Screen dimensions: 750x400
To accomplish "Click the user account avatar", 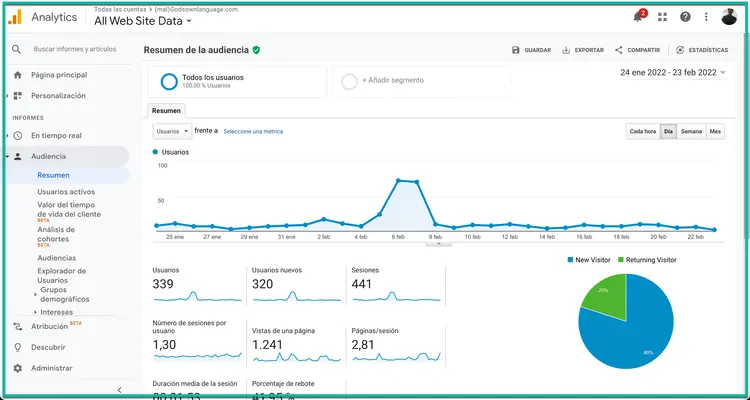I will point(730,17).
